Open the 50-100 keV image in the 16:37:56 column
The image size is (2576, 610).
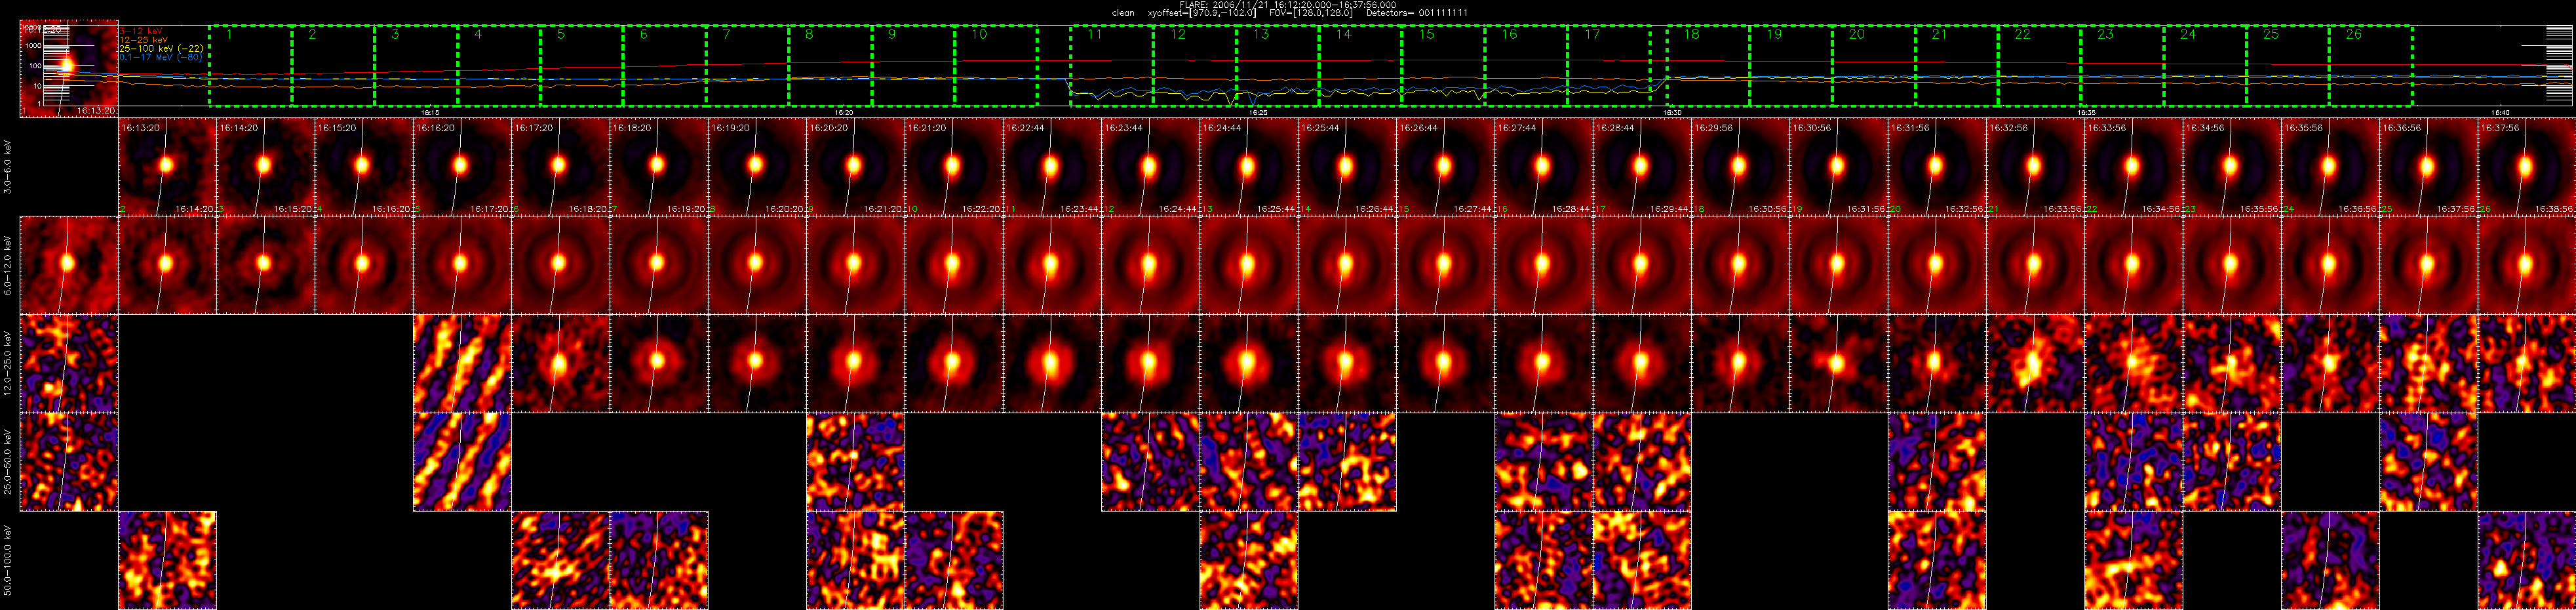pos(2527,560)
